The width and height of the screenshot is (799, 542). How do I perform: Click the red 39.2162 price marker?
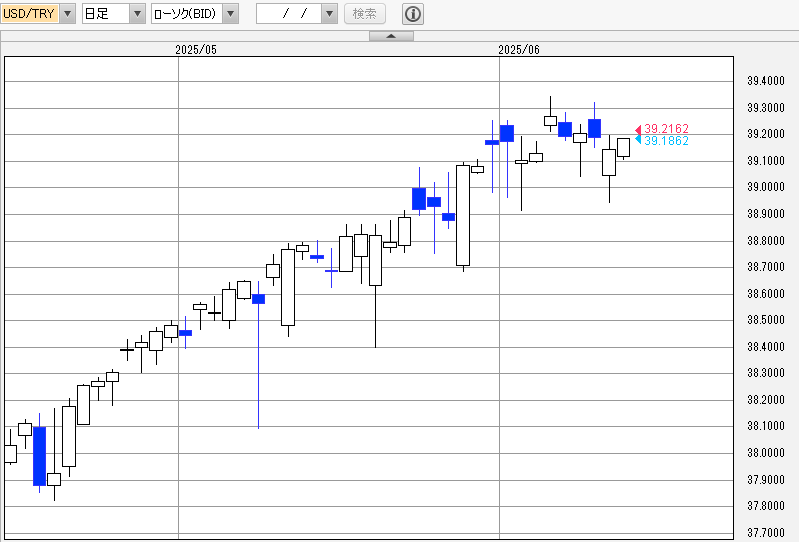tap(662, 129)
